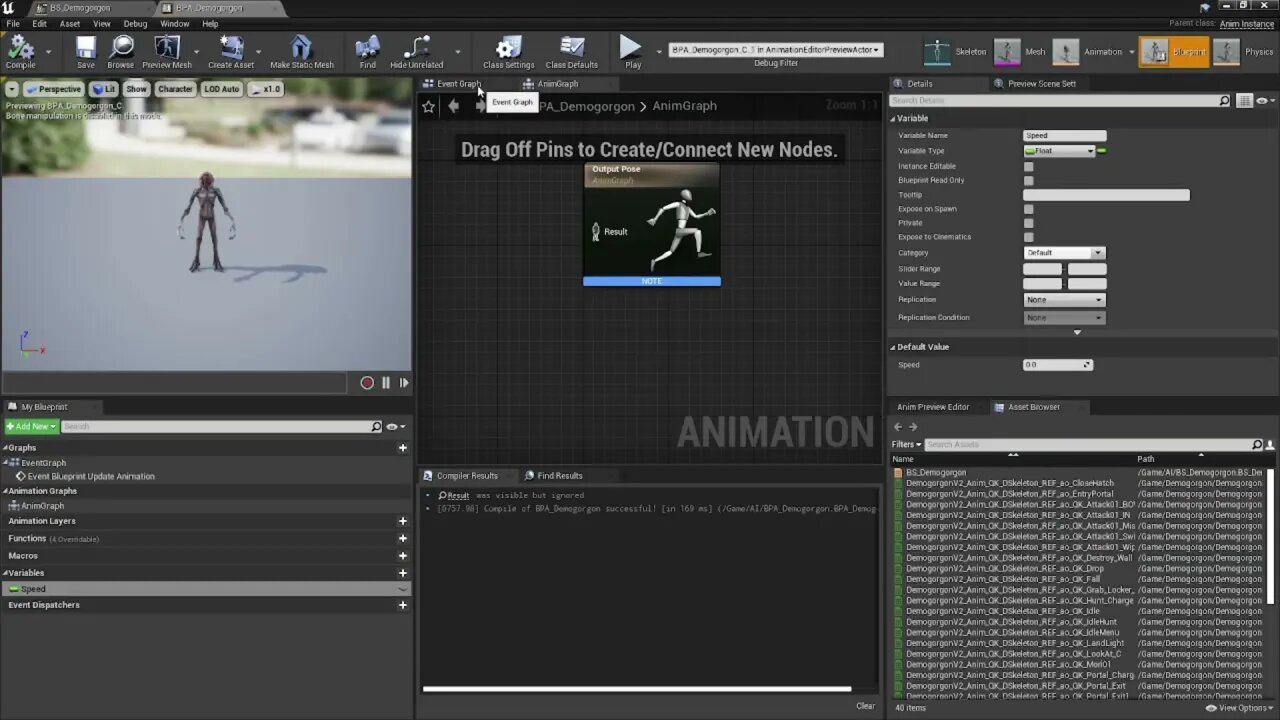The height and width of the screenshot is (720, 1280).
Task: Enable Expose to Cinematics checkbox
Action: click(x=1028, y=237)
